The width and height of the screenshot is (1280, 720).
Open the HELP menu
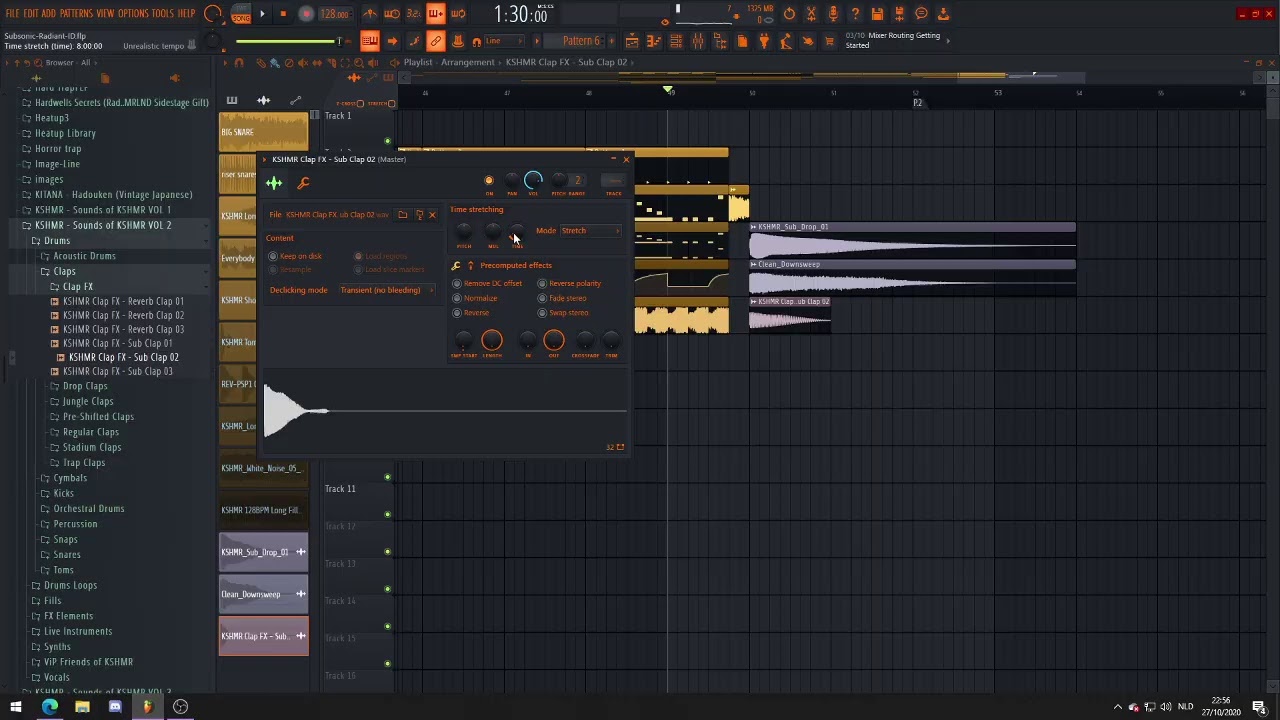(x=187, y=14)
